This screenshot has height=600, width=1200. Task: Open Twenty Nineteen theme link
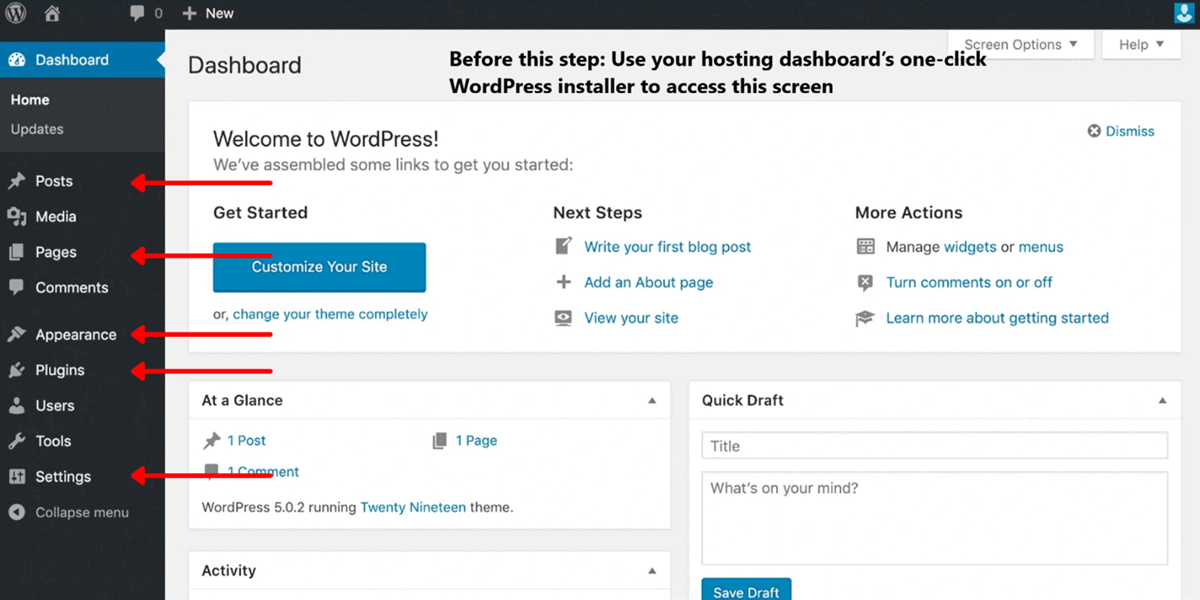click(x=413, y=507)
